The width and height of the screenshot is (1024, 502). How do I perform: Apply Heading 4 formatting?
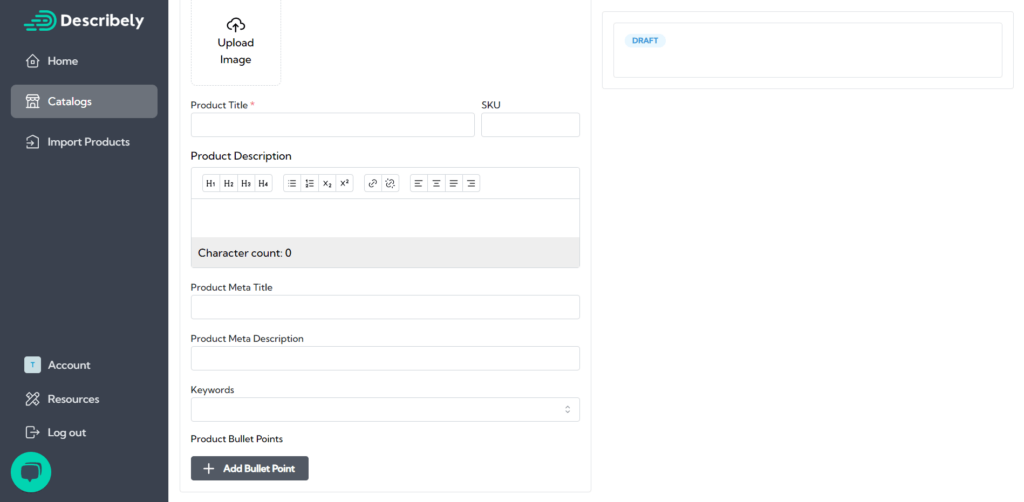click(x=263, y=183)
